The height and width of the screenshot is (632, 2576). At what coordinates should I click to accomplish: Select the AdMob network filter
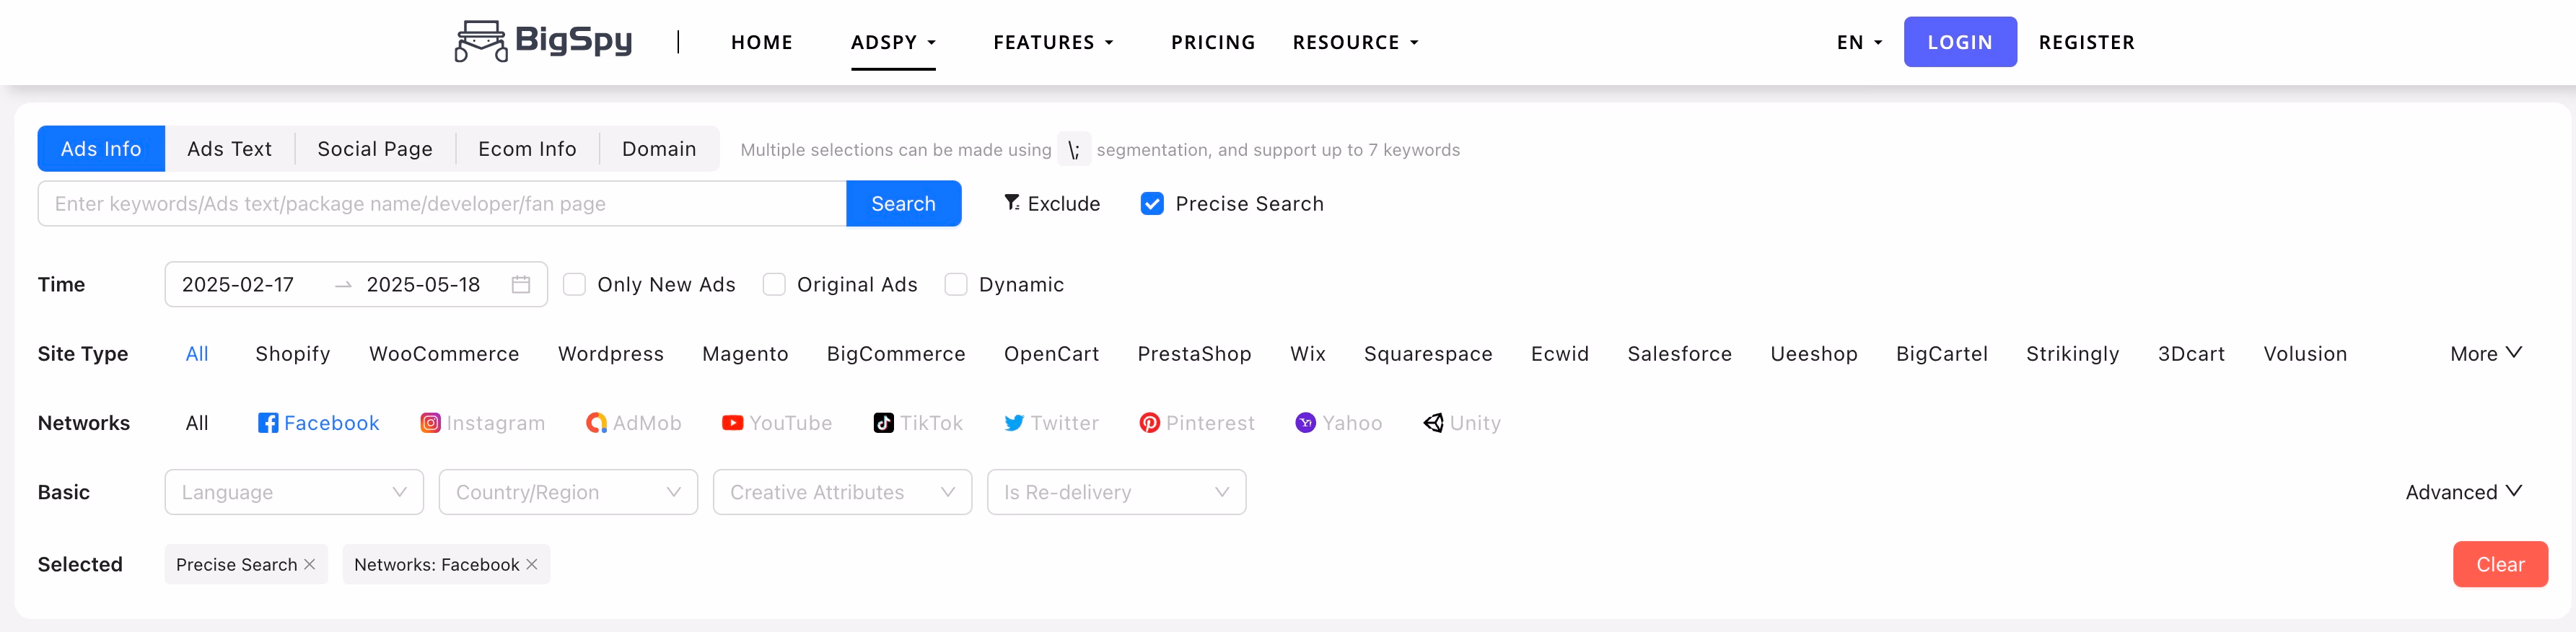[634, 423]
